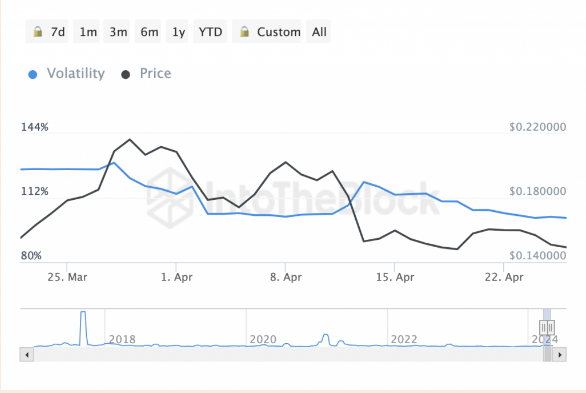The width and height of the screenshot is (586, 393).
Task: Choose the 1y time range
Action: click(177, 32)
